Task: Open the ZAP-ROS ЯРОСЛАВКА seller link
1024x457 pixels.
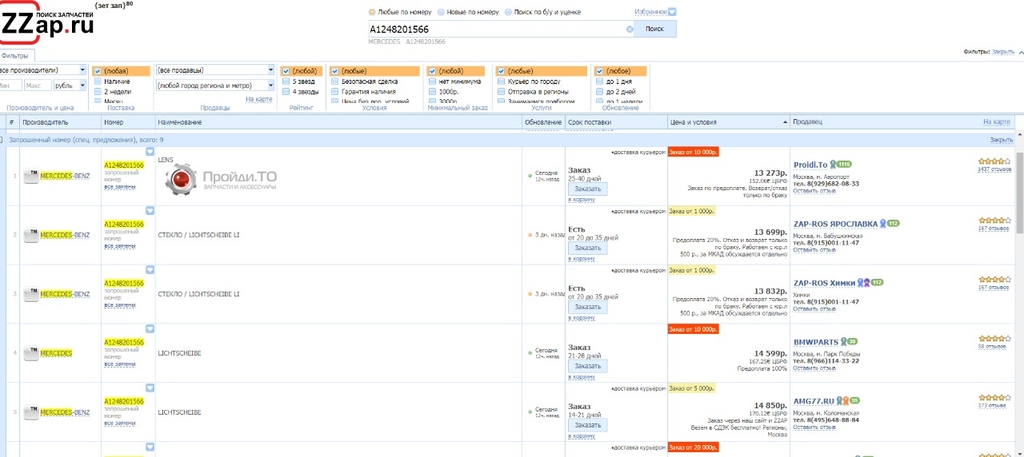Action: point(835,223)
